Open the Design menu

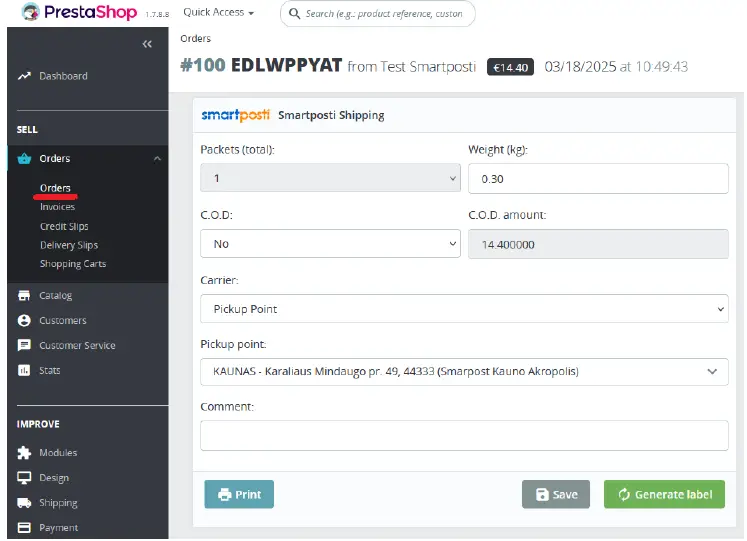[x=54, y=478]
